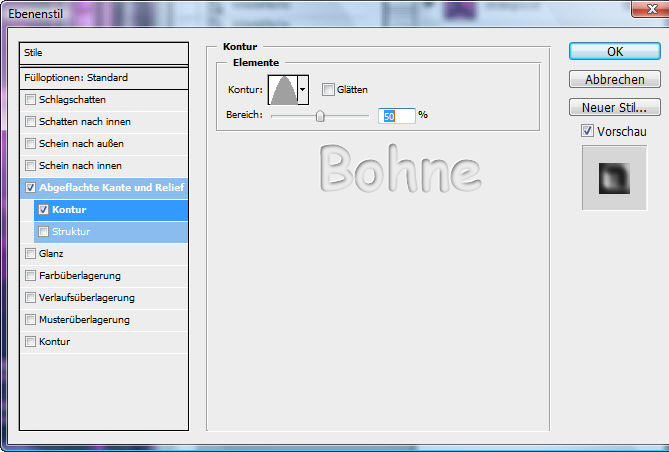Click the Bereich percentage input field
The height and width of the screenshot is (452, 669).
coord(397,116)
